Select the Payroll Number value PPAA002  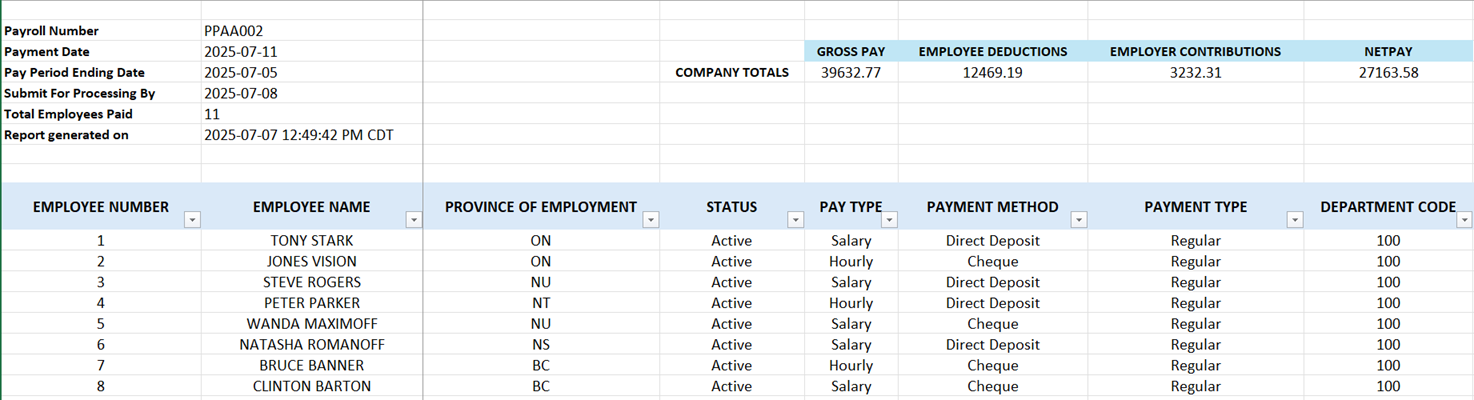(233, 31)
